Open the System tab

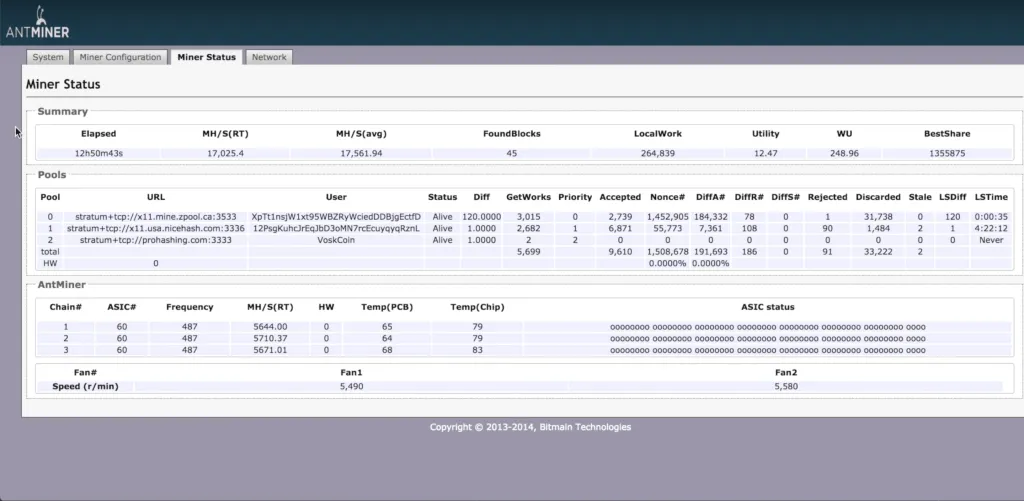click(x=48, y=57)
